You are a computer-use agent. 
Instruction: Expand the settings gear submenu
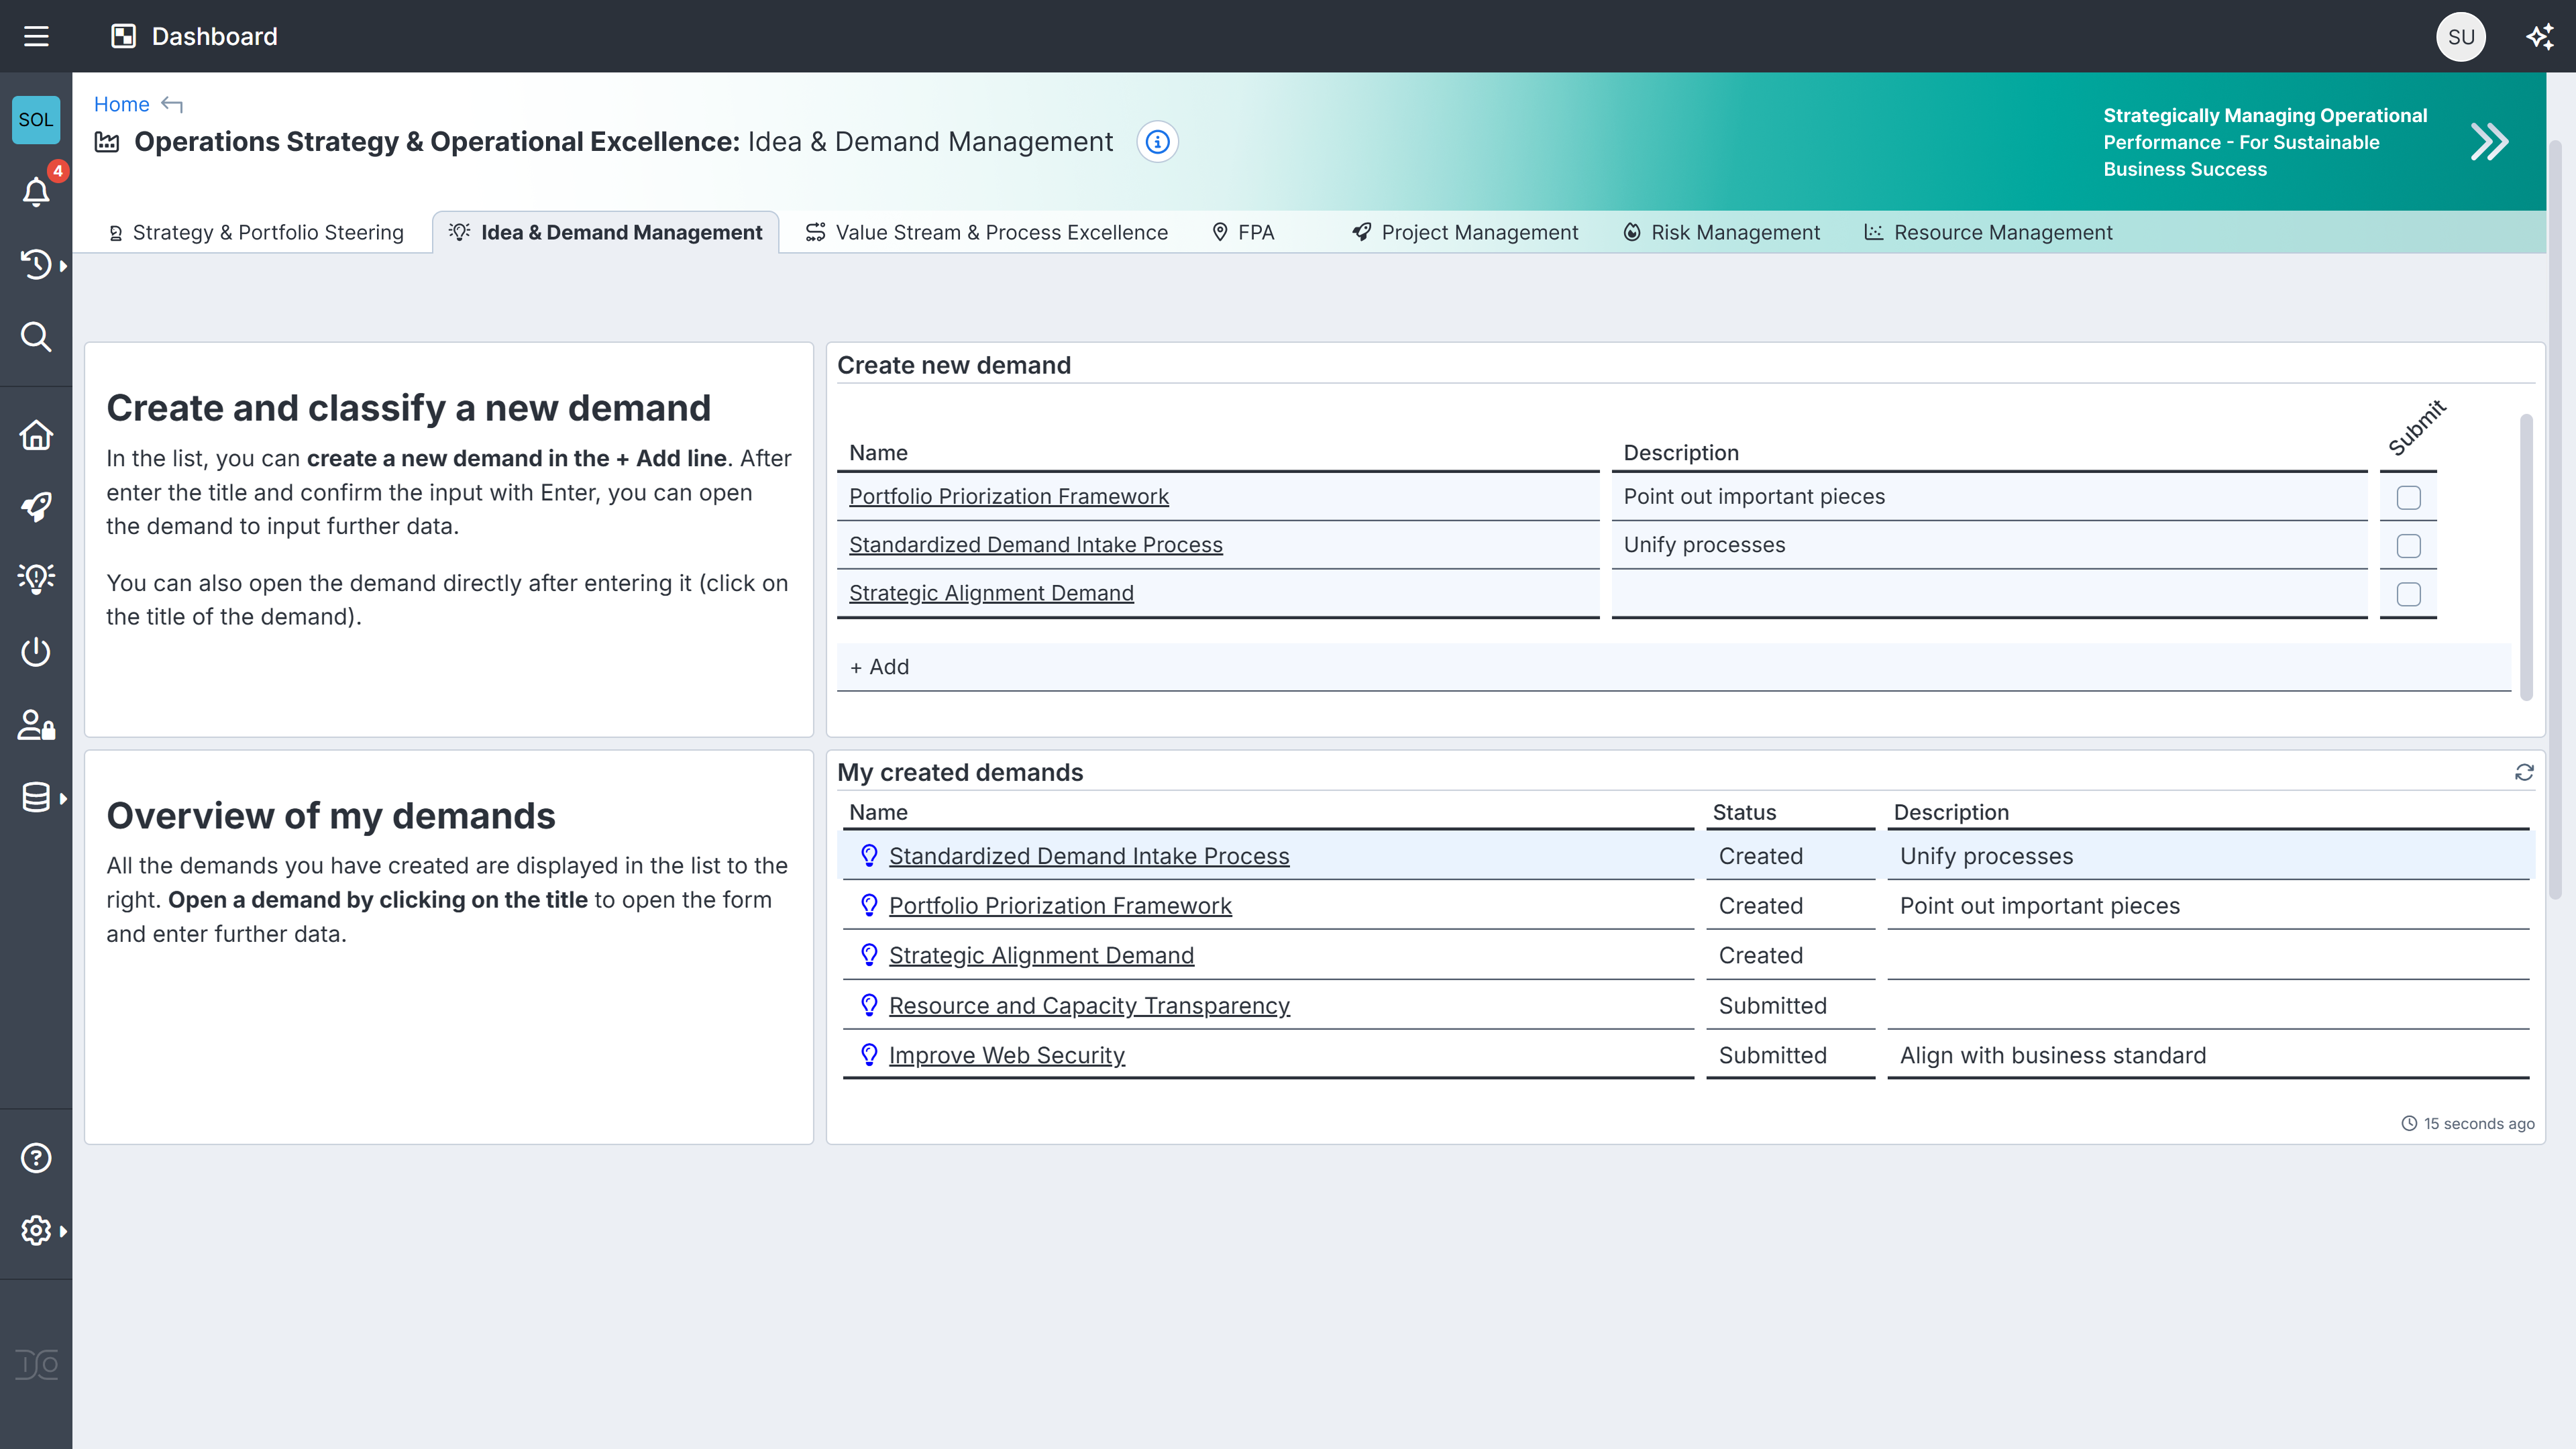63,1231
